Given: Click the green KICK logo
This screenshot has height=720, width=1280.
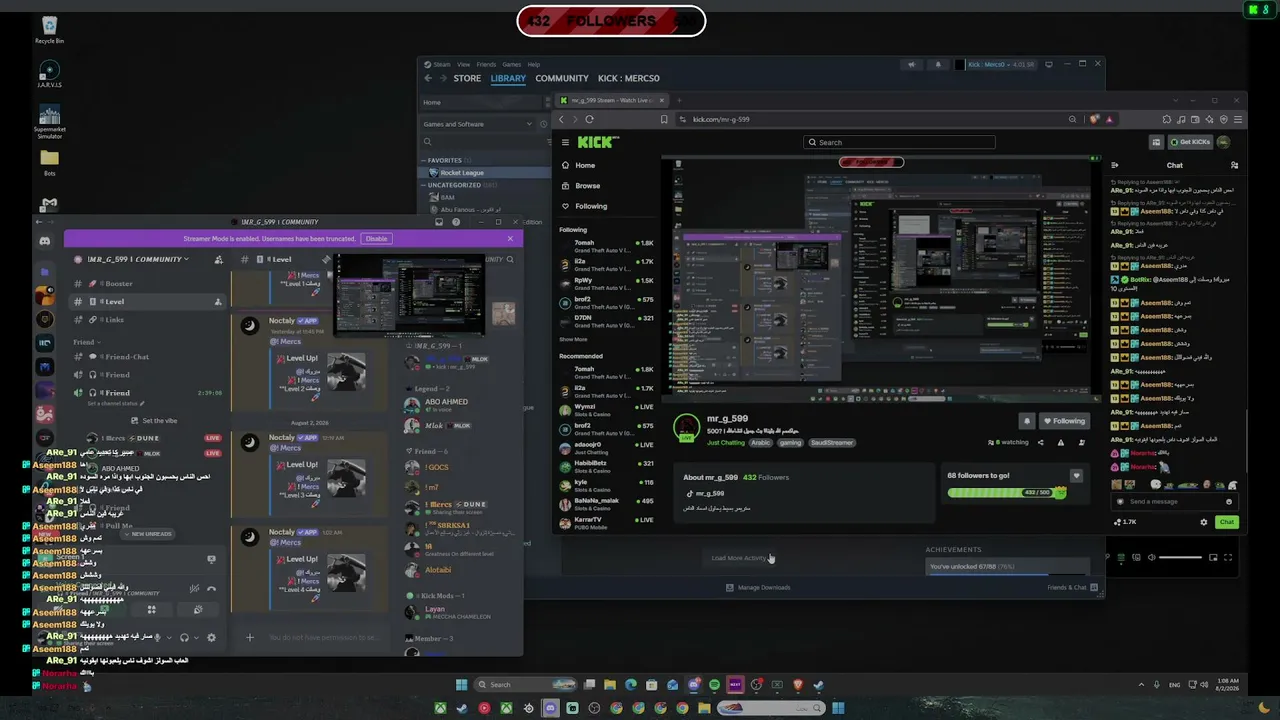Looking at the screenshot, I should 598,142.
